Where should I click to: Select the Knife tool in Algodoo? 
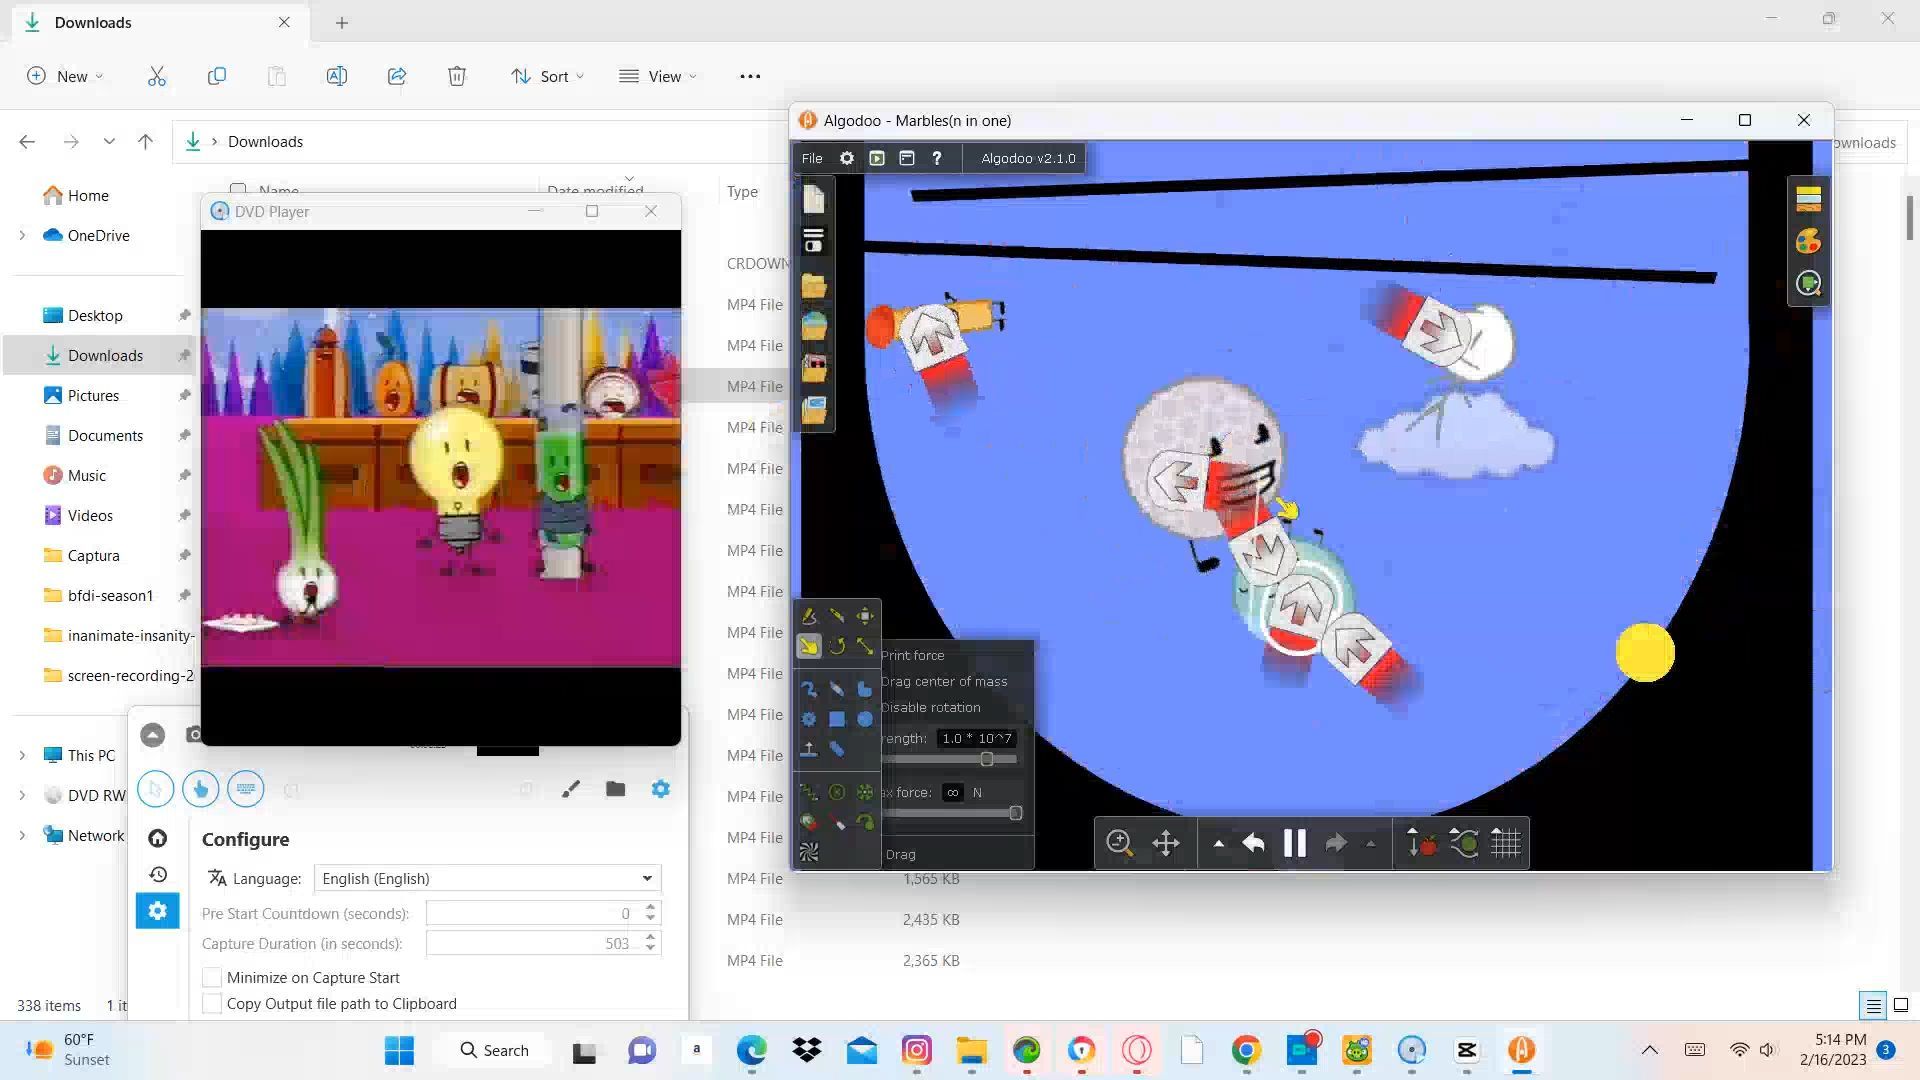point(837,616)
